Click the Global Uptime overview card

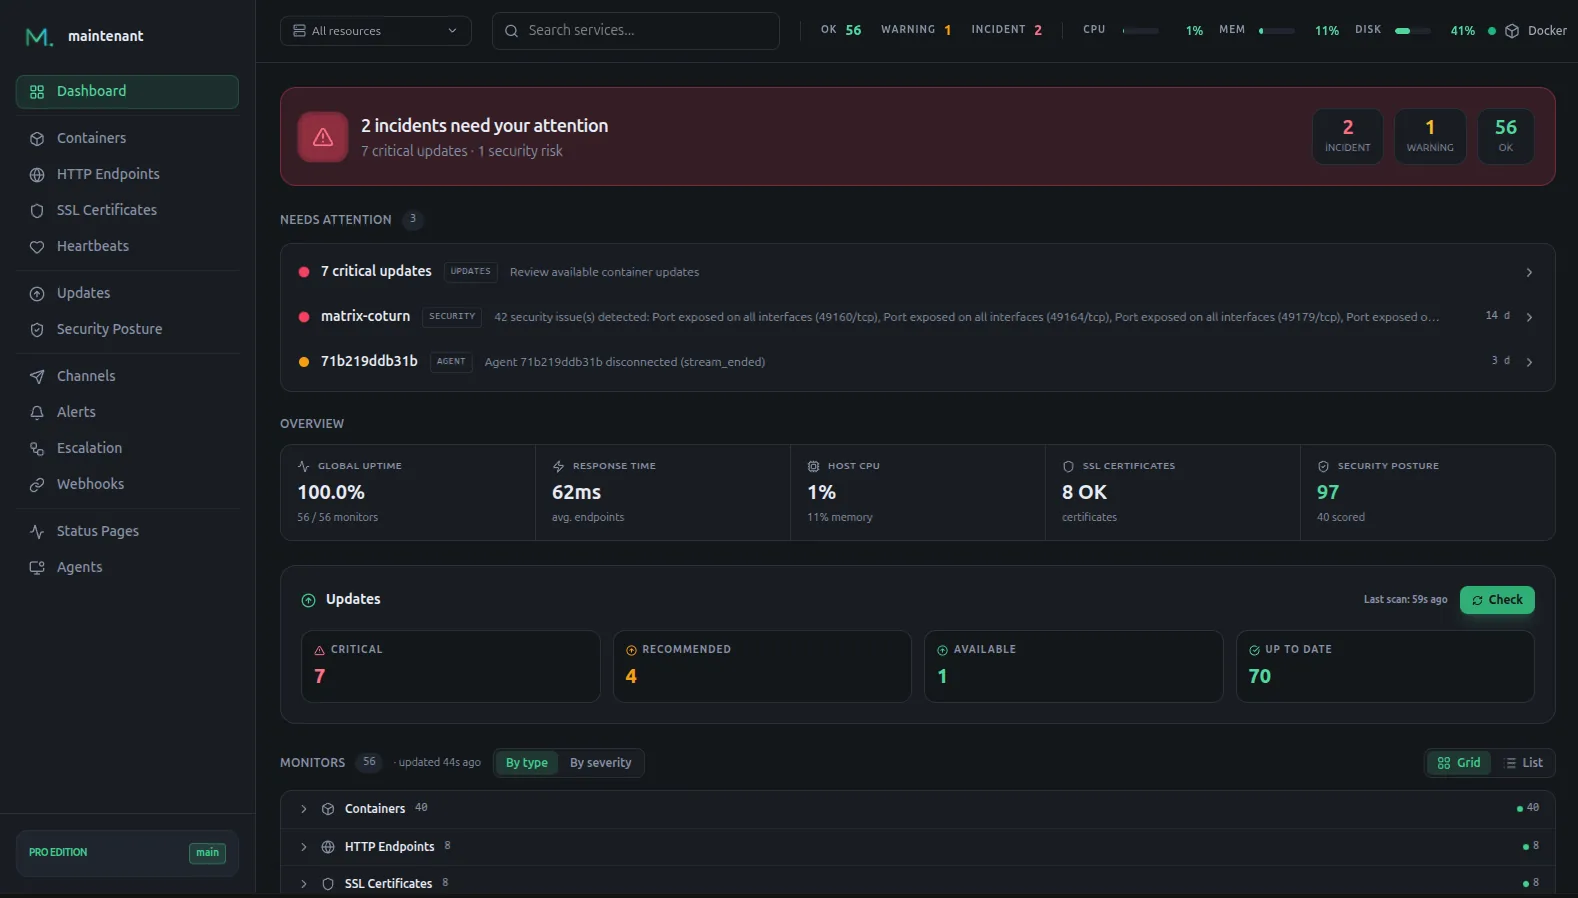[408, 493]
